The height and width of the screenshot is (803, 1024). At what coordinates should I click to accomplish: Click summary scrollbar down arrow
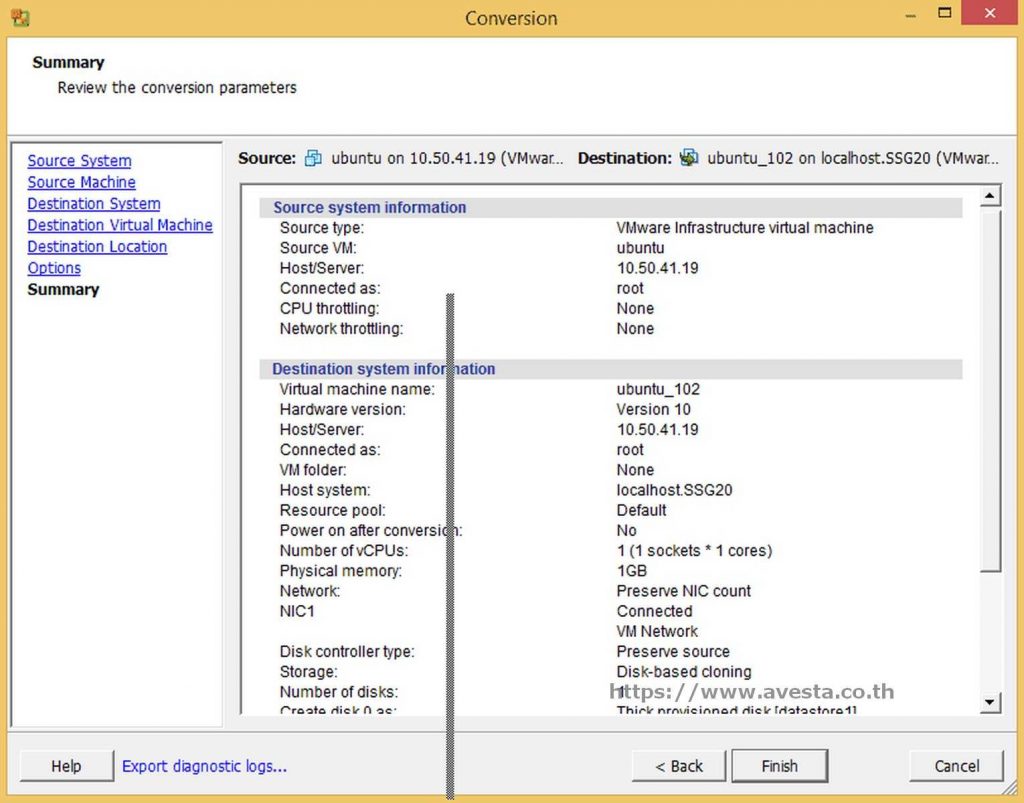coord(990,702)
